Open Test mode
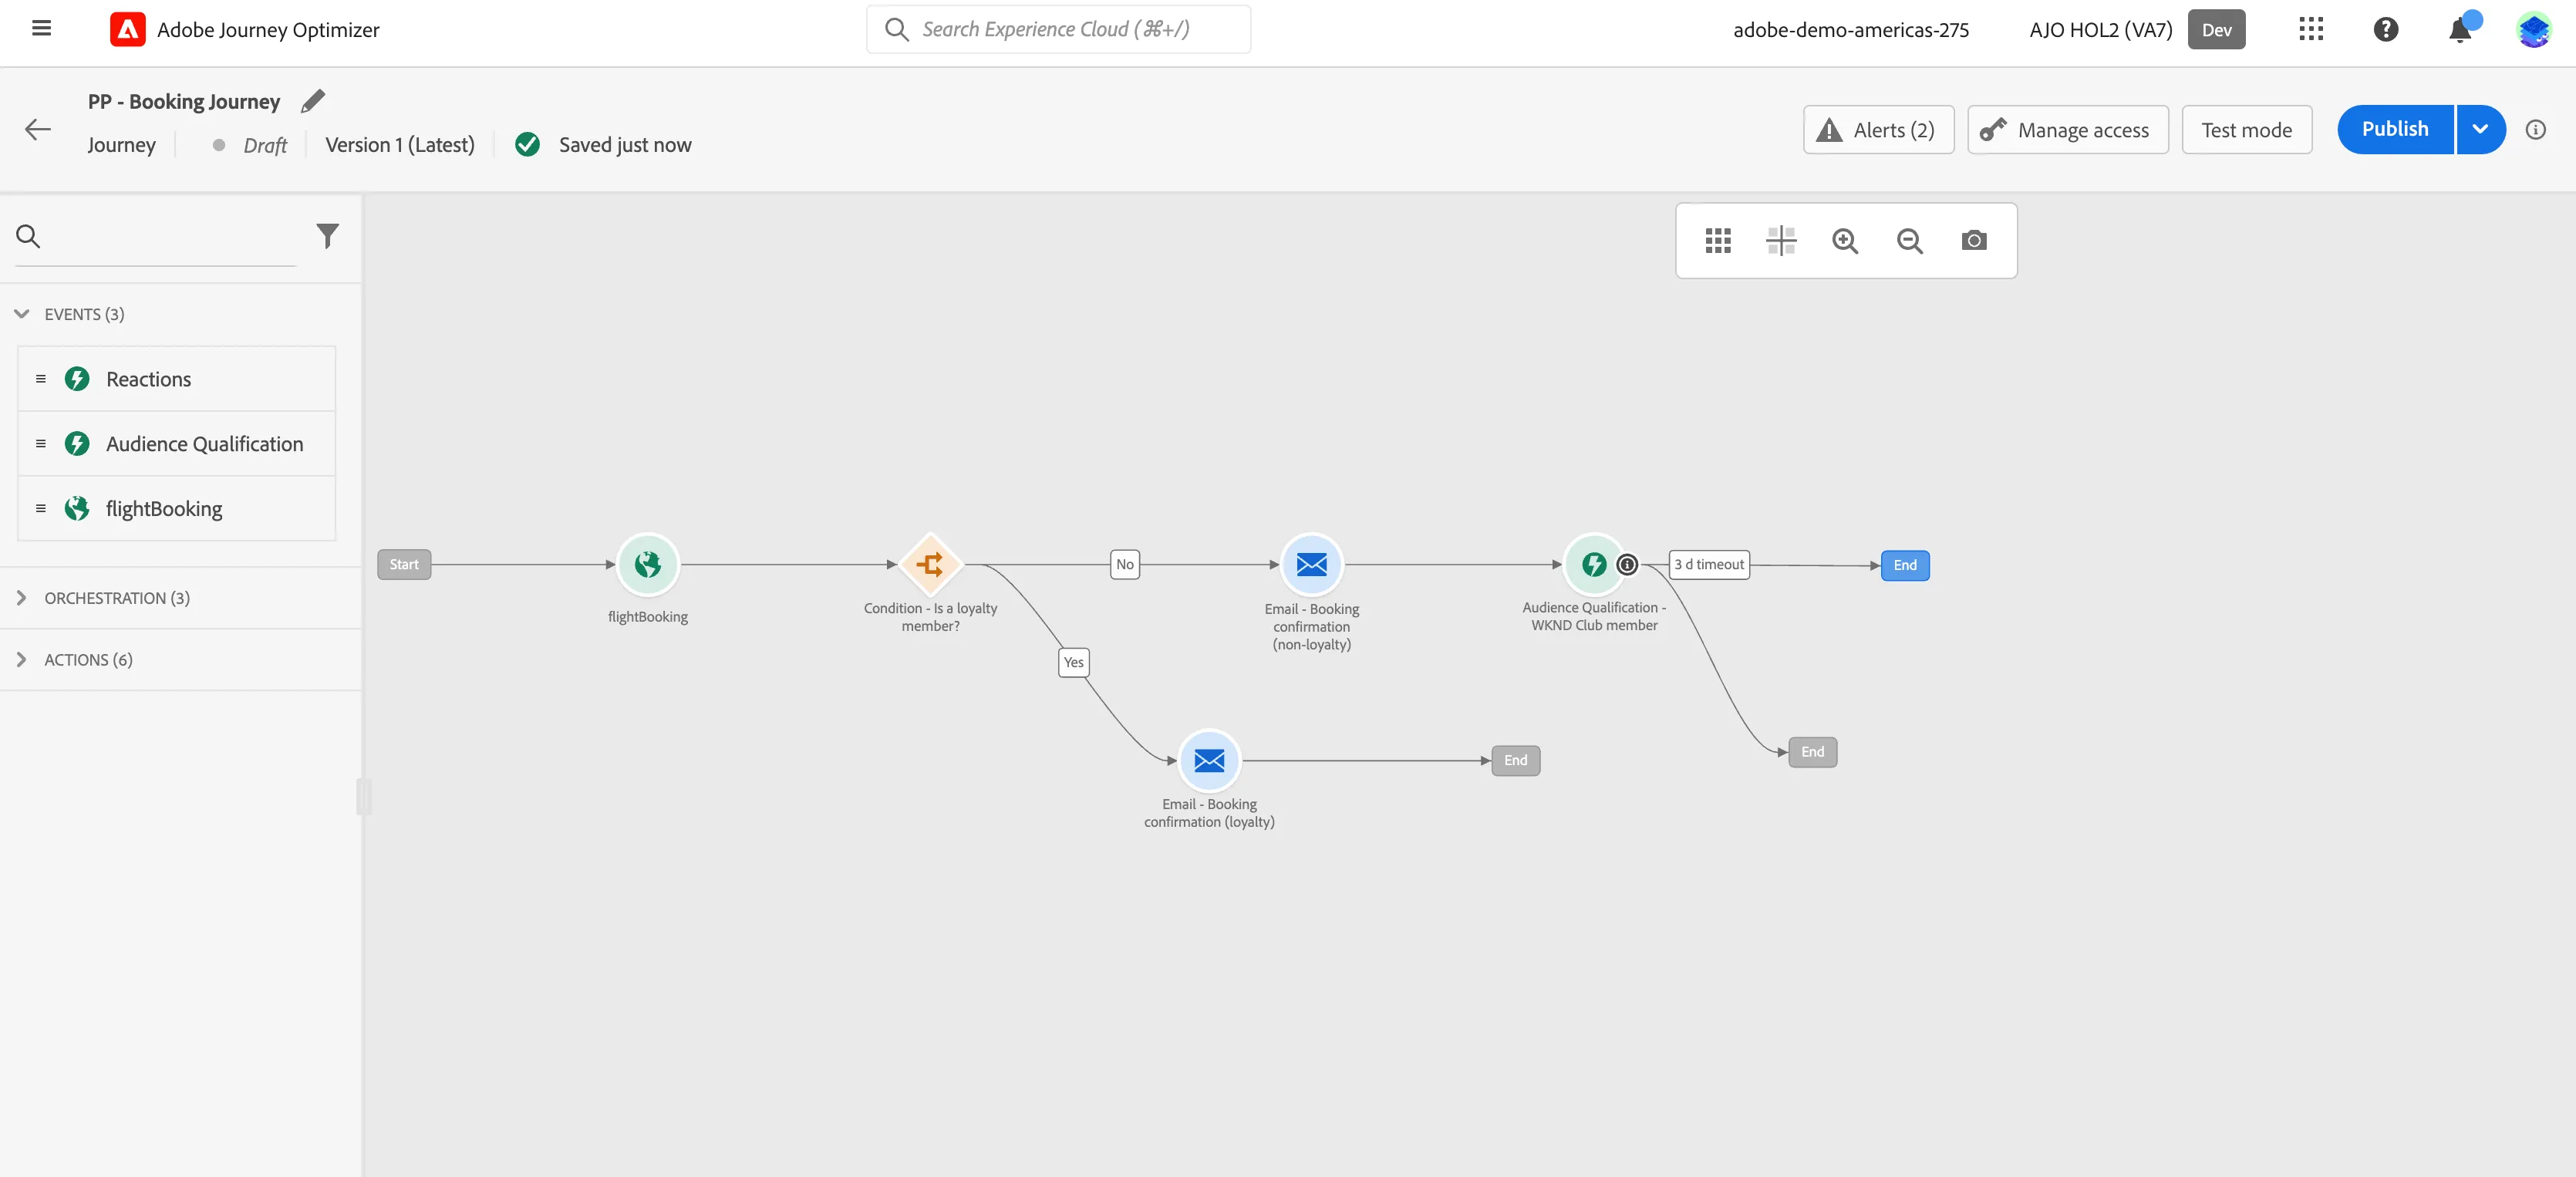Image resolution: width=2576 pixels, height=1177 pixels. [2246, 130]
